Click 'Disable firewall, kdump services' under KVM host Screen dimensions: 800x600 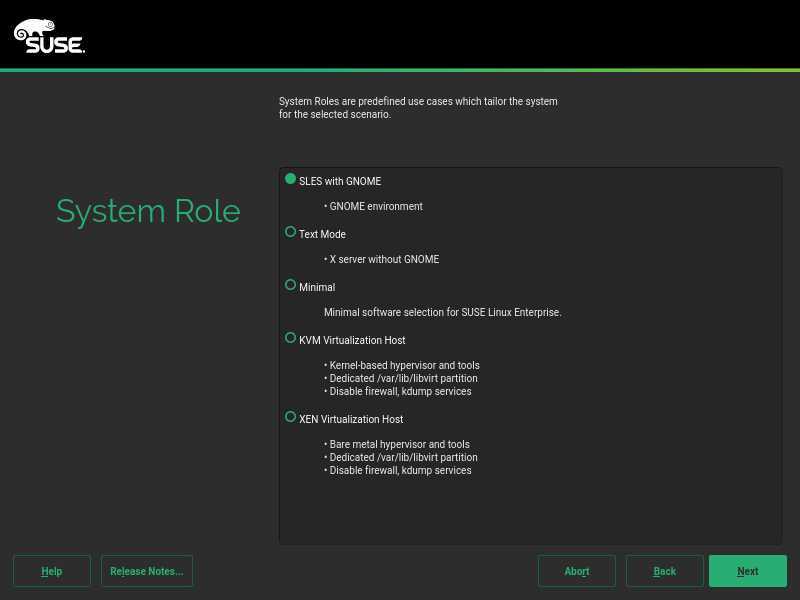[x=401, y=391]
